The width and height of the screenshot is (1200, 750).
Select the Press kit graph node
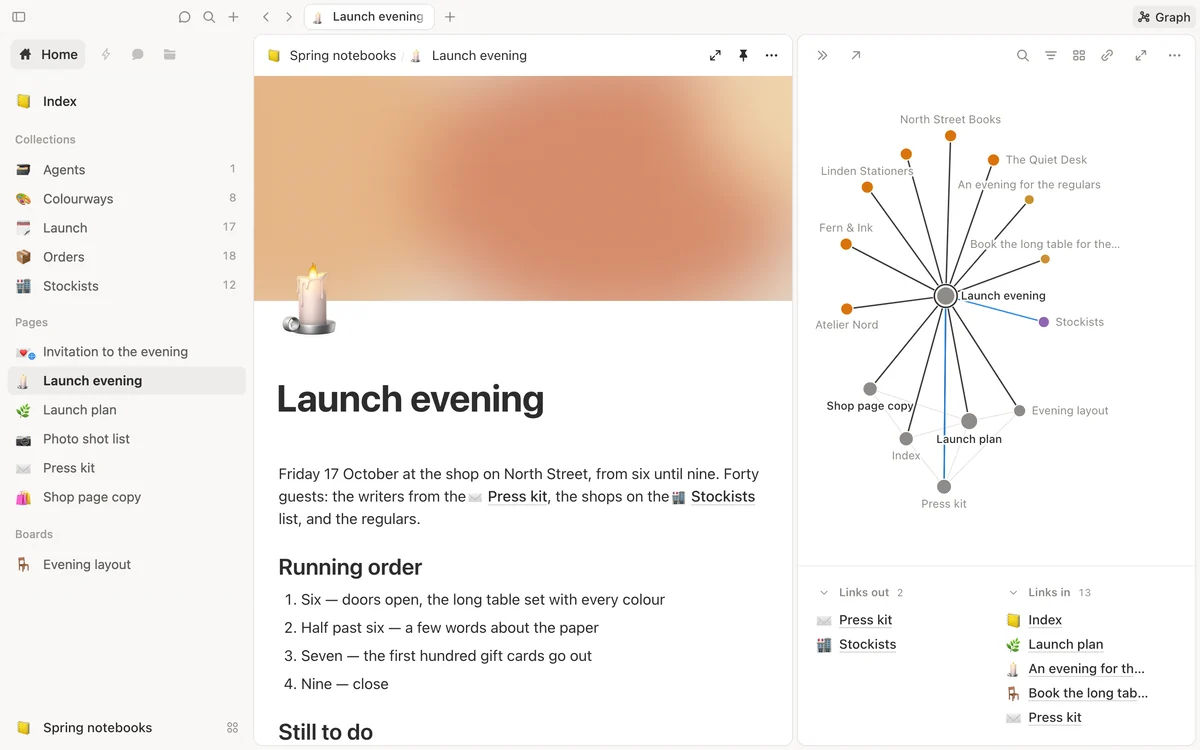[944, 487]
